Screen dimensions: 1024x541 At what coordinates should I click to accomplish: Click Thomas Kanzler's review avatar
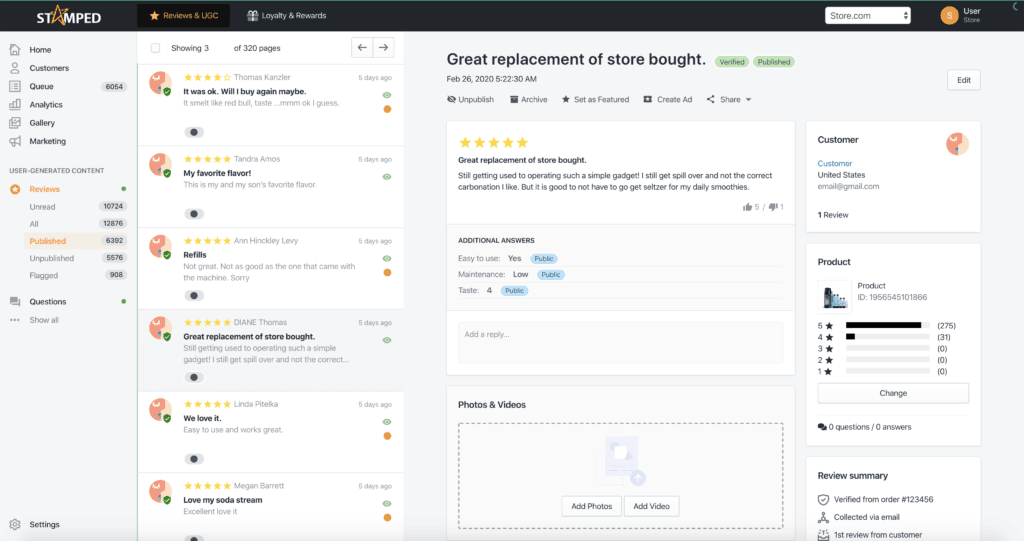160,83
